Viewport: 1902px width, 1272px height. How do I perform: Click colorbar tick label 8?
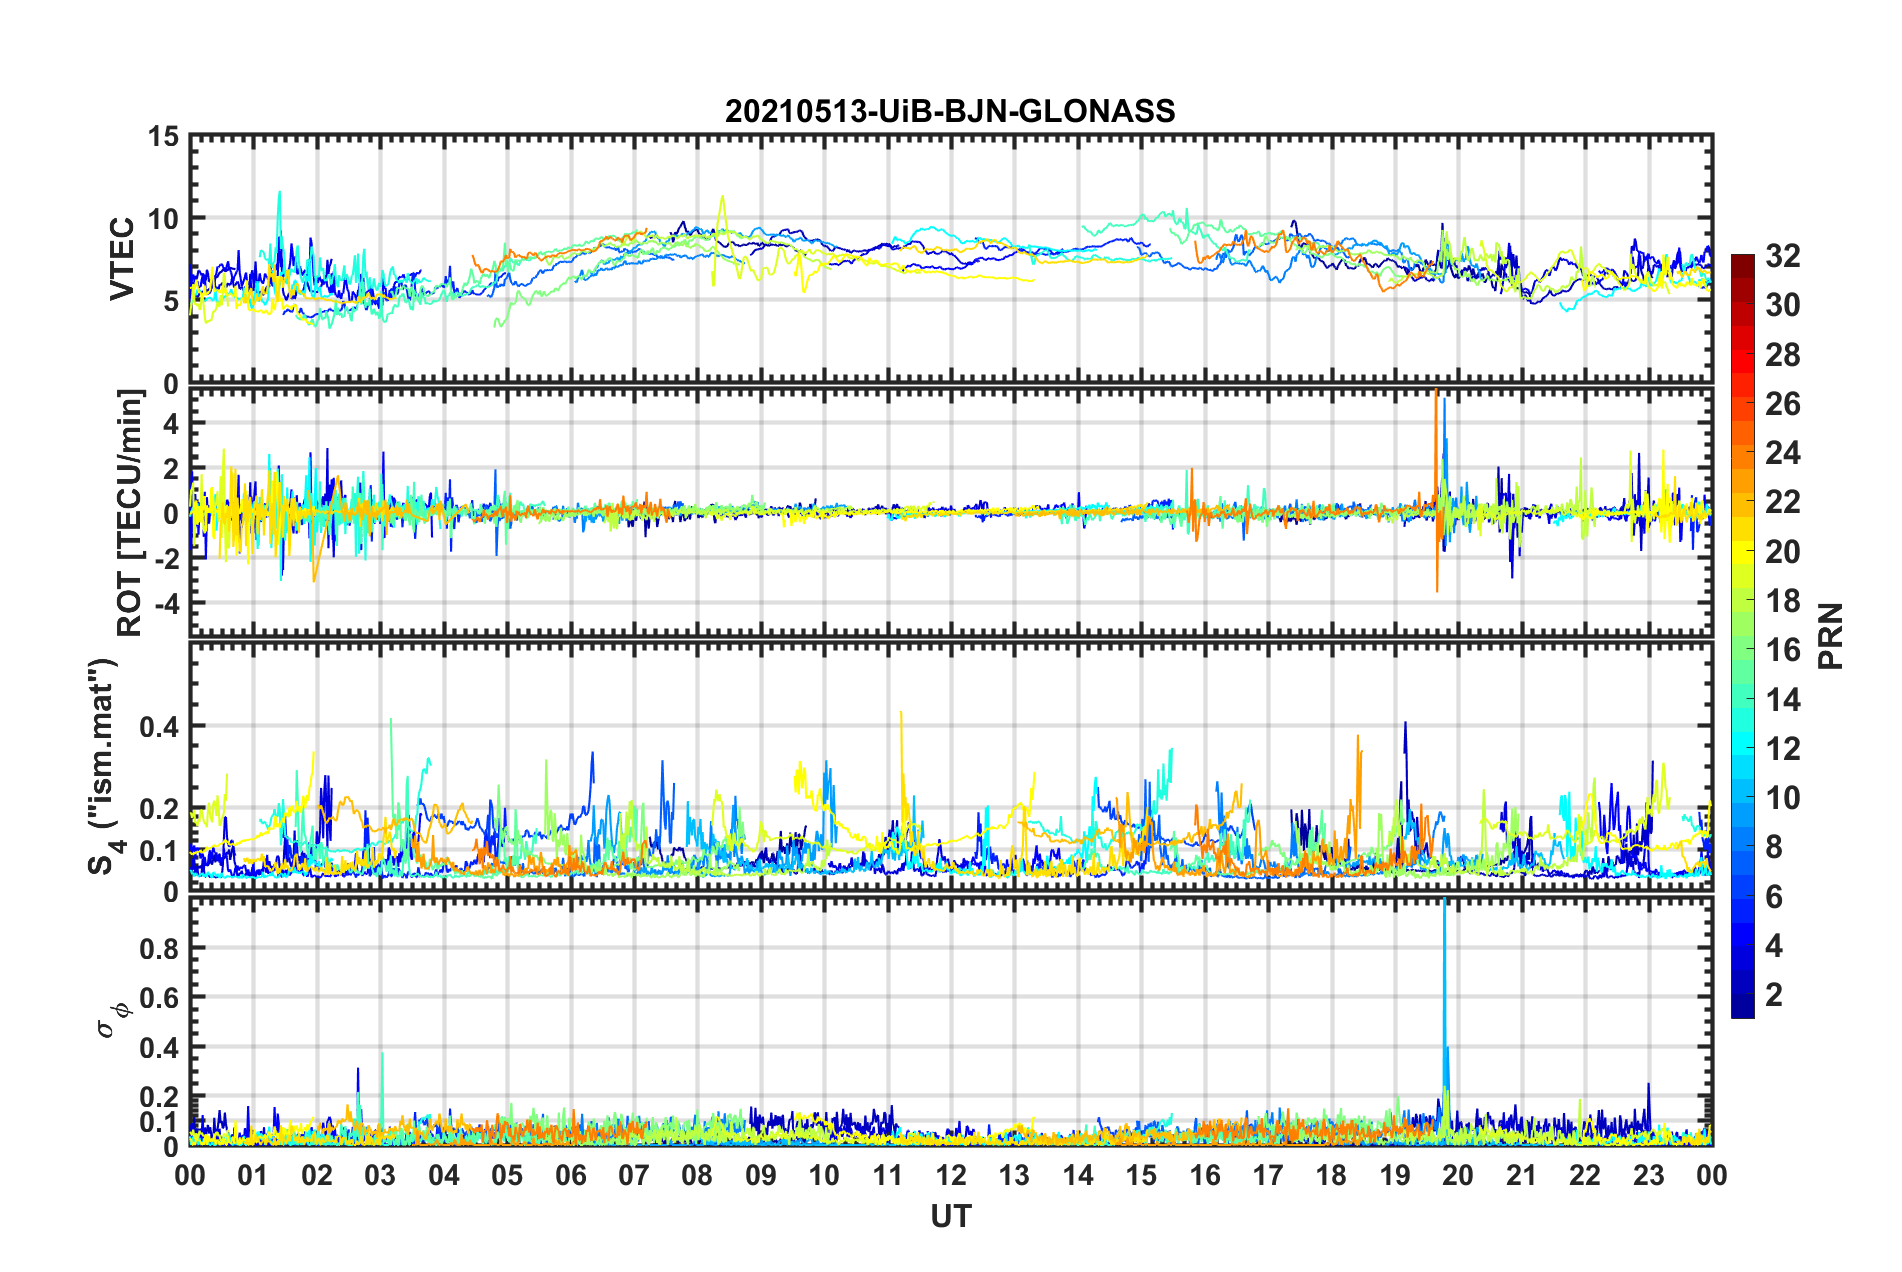tap(1774, 847)
